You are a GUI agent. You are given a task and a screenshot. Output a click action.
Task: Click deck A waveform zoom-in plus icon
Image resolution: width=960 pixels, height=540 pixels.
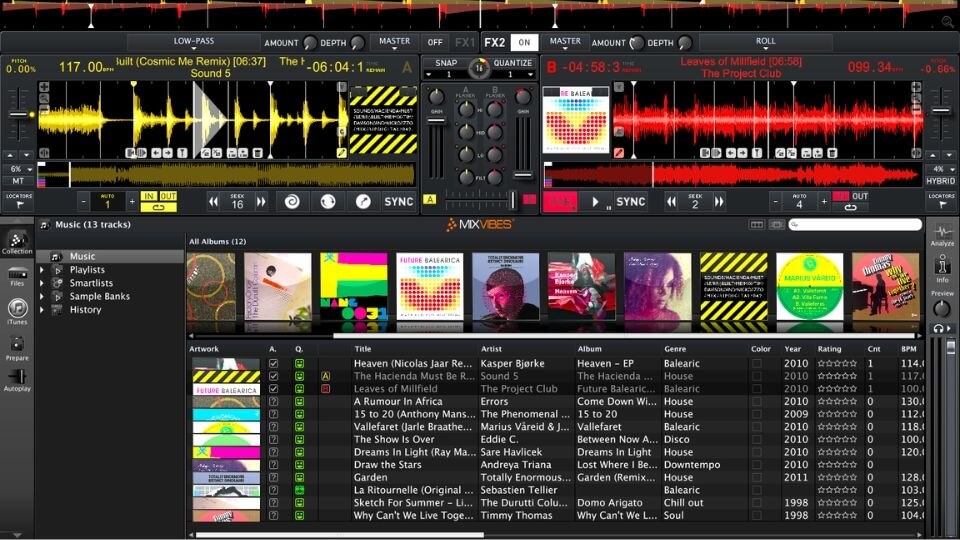44,88
